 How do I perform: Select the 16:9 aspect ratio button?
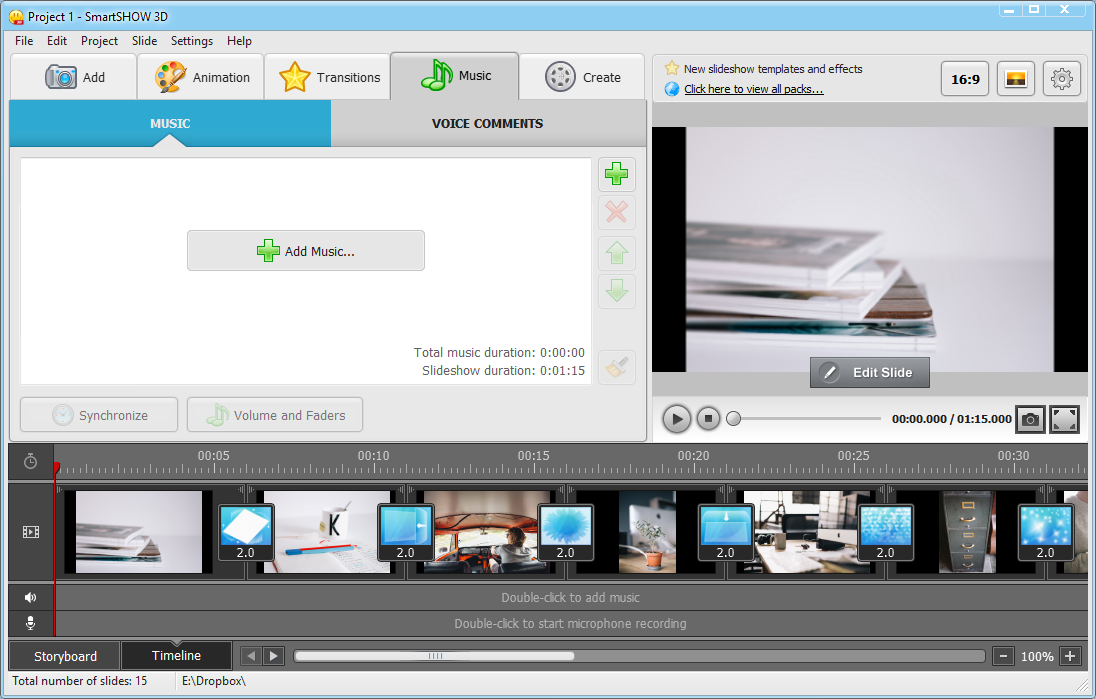click(965, 79)
